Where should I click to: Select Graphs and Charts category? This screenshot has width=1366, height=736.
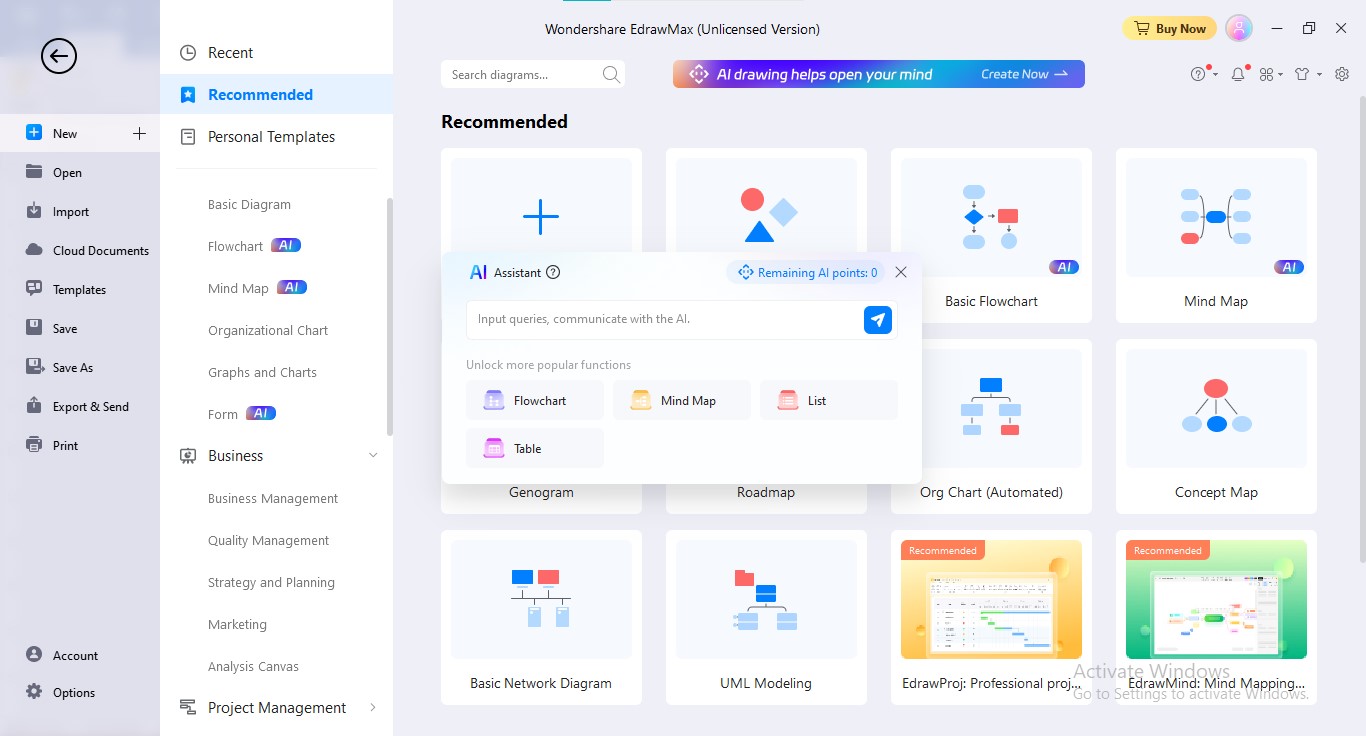262,372
